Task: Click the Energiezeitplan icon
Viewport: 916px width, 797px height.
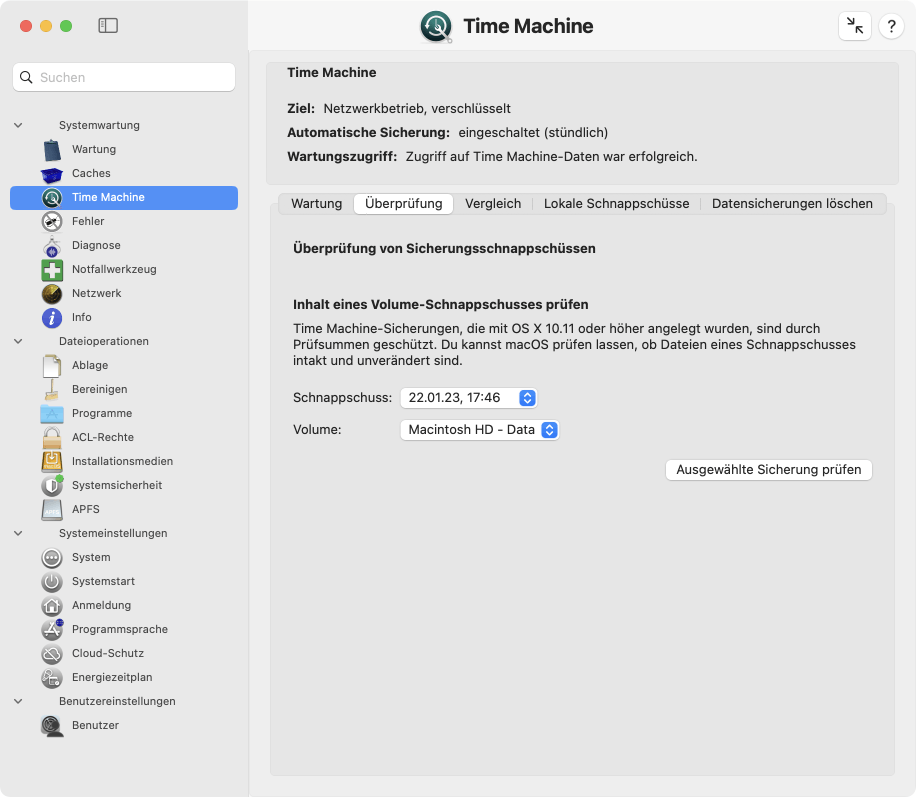Action: point(52,677)
